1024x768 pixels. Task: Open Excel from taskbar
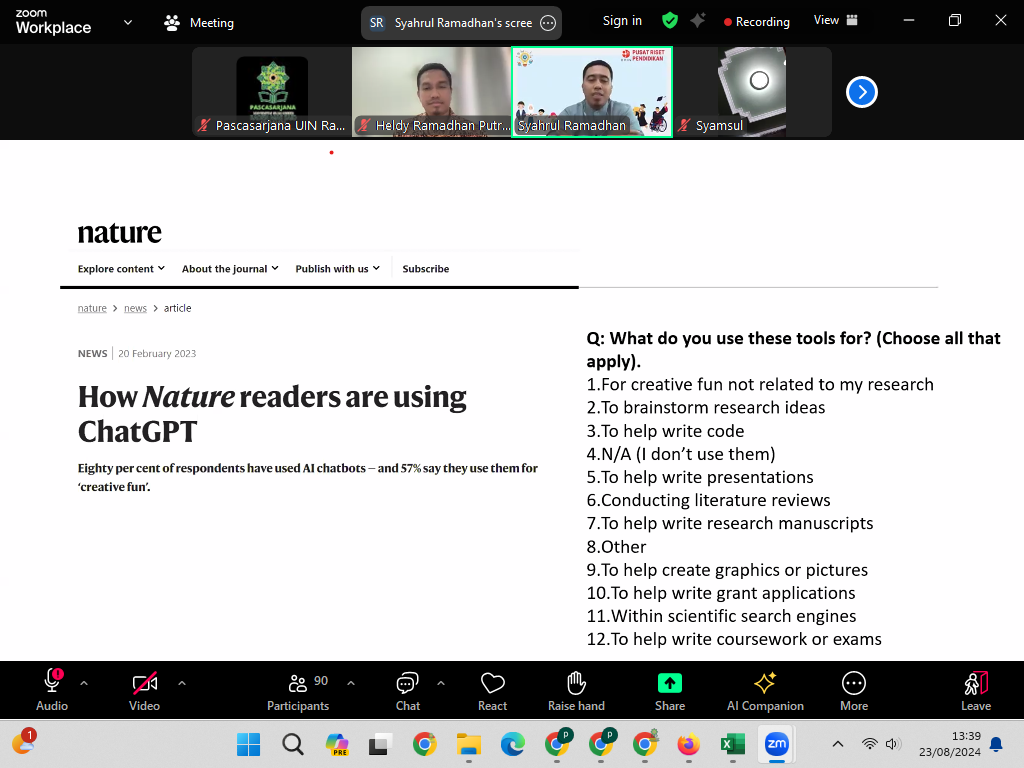[x=733, y=744]
